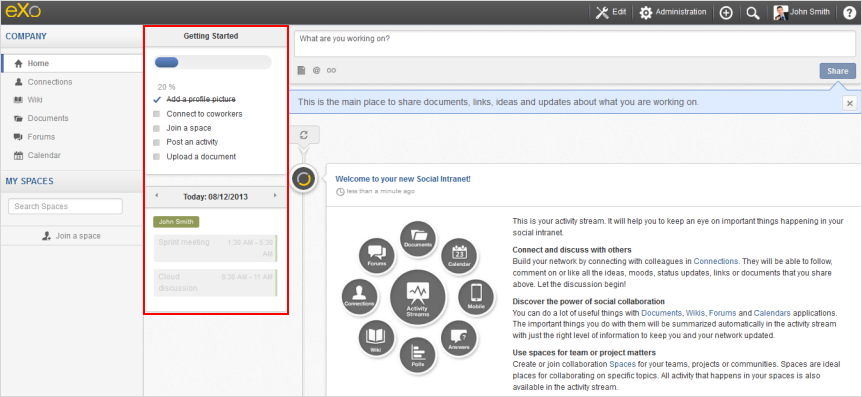This screenshot has height=397, width=862.
Task: Click Join a space in left sidebar
Action: pyautogui.click(x=72, y=236)
